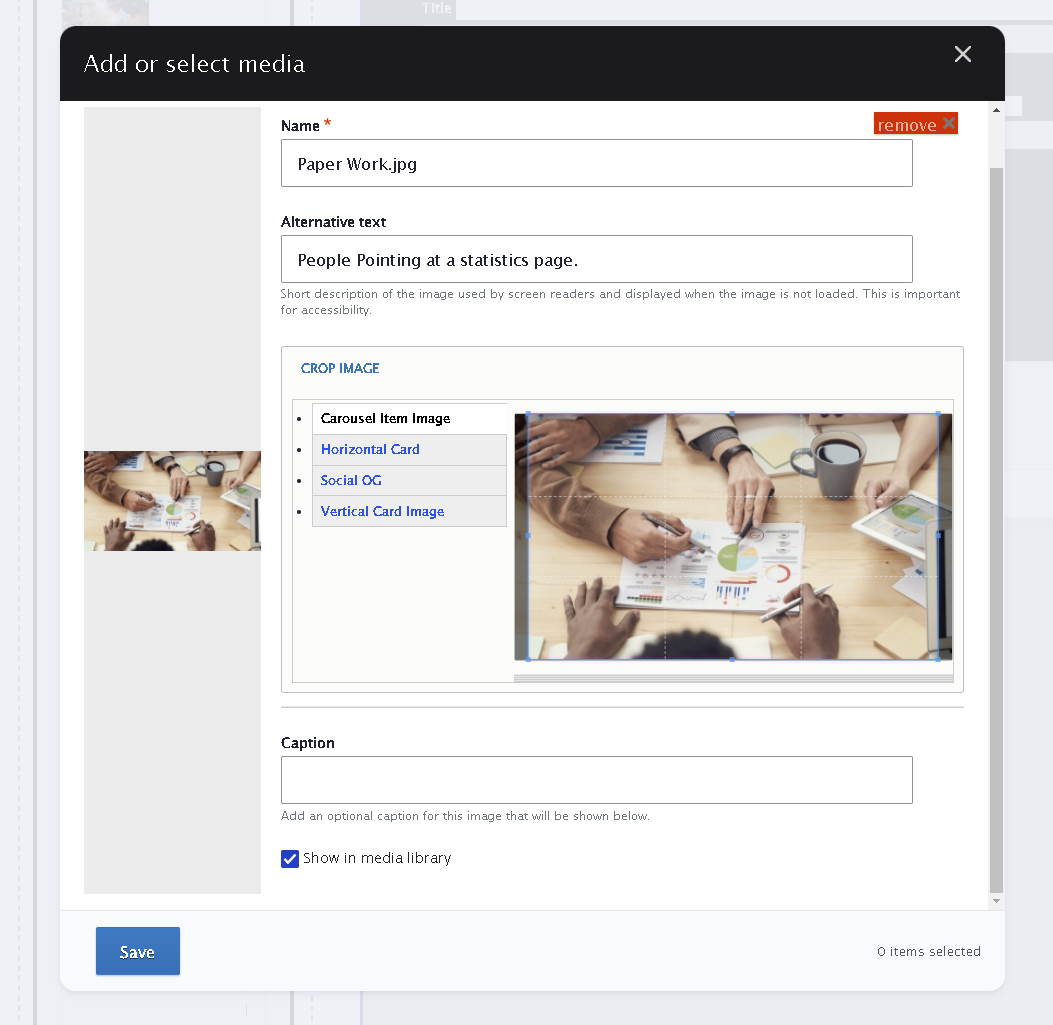Screen dimensions: 1053x1025
Task: Click the top-center crop handle
Action: point(732,414)
